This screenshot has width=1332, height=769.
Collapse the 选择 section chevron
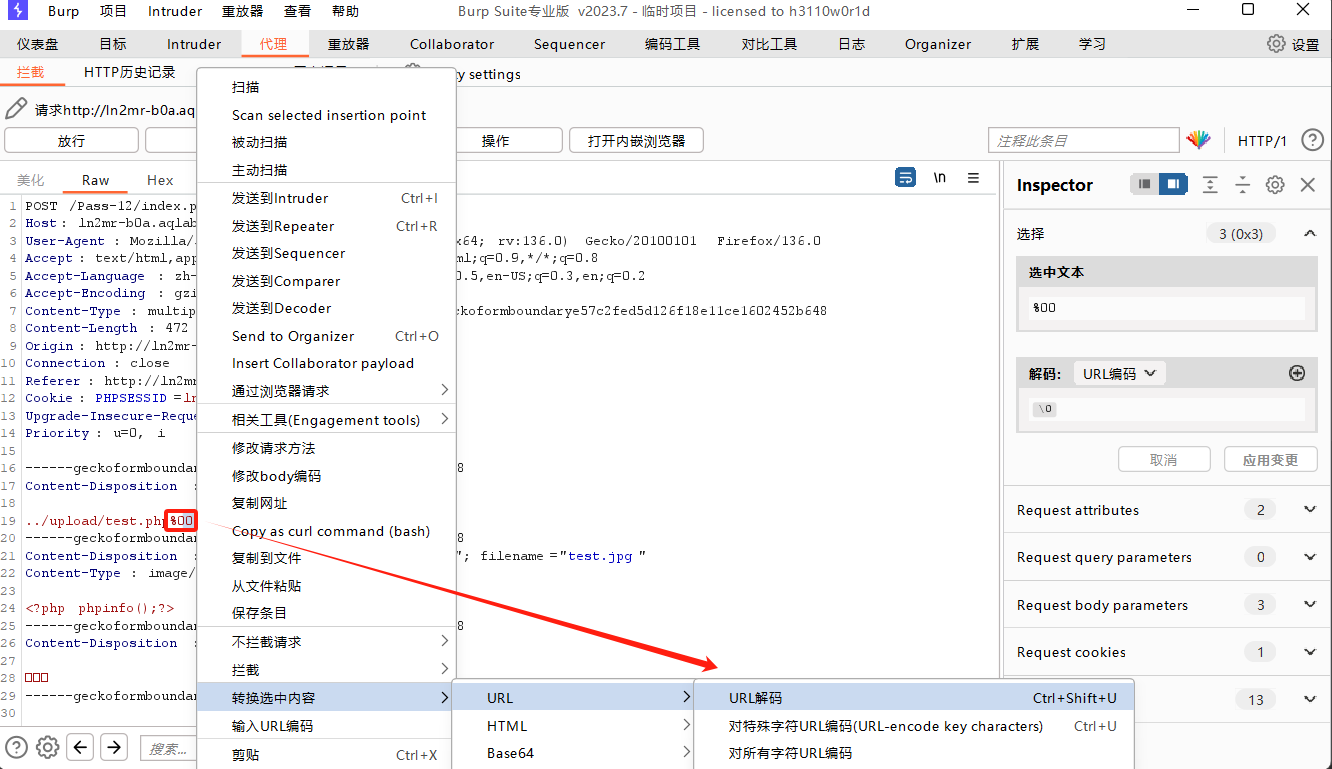click(x=1309, y=233)
